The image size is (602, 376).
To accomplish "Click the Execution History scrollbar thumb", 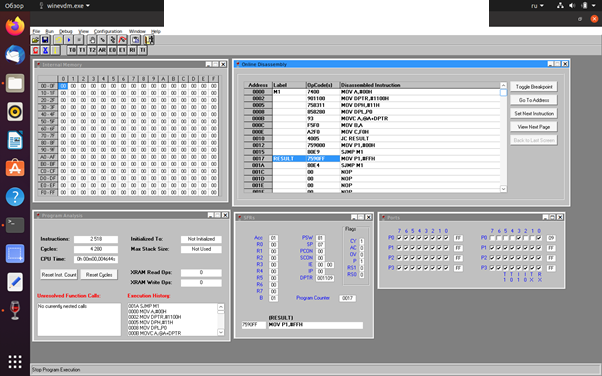I will click(x=221, y=312).
